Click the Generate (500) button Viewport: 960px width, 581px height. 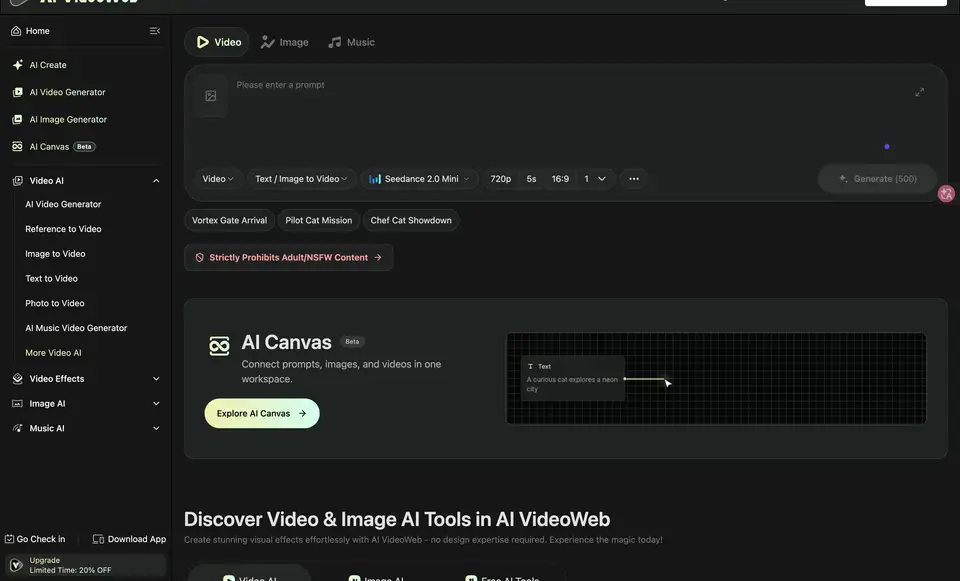coord(877,179)
